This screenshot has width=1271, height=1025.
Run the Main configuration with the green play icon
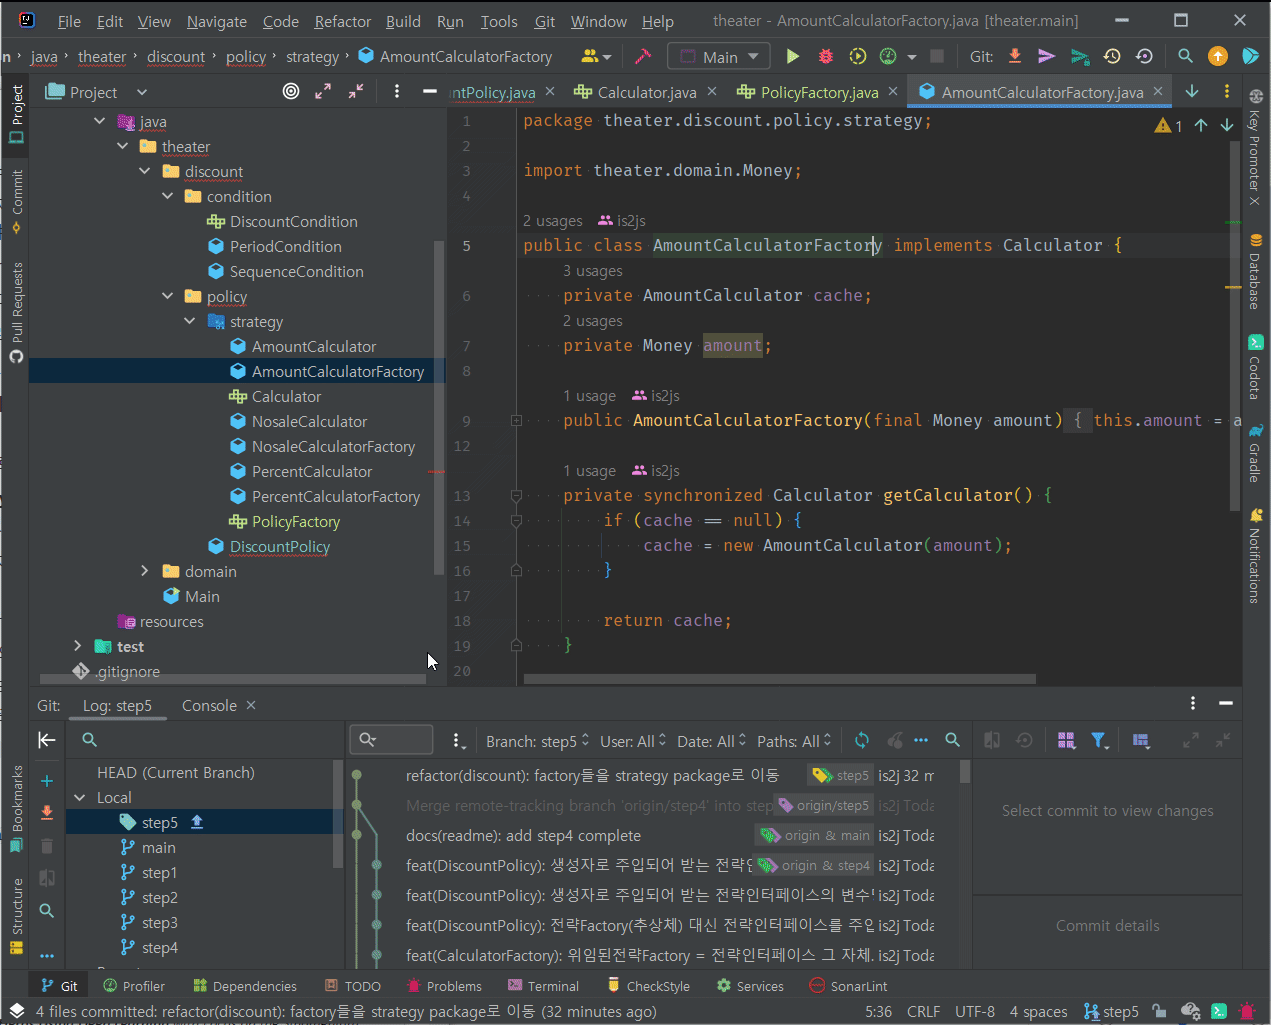[793, 57]
